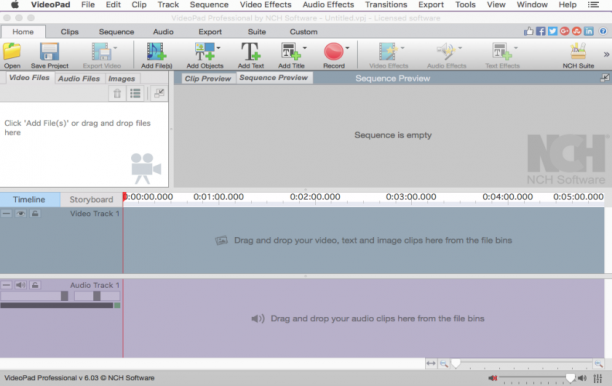Screen dimensions: 612x386
Task: Click the red playhead marker on timeline
Action: (125, 196)
